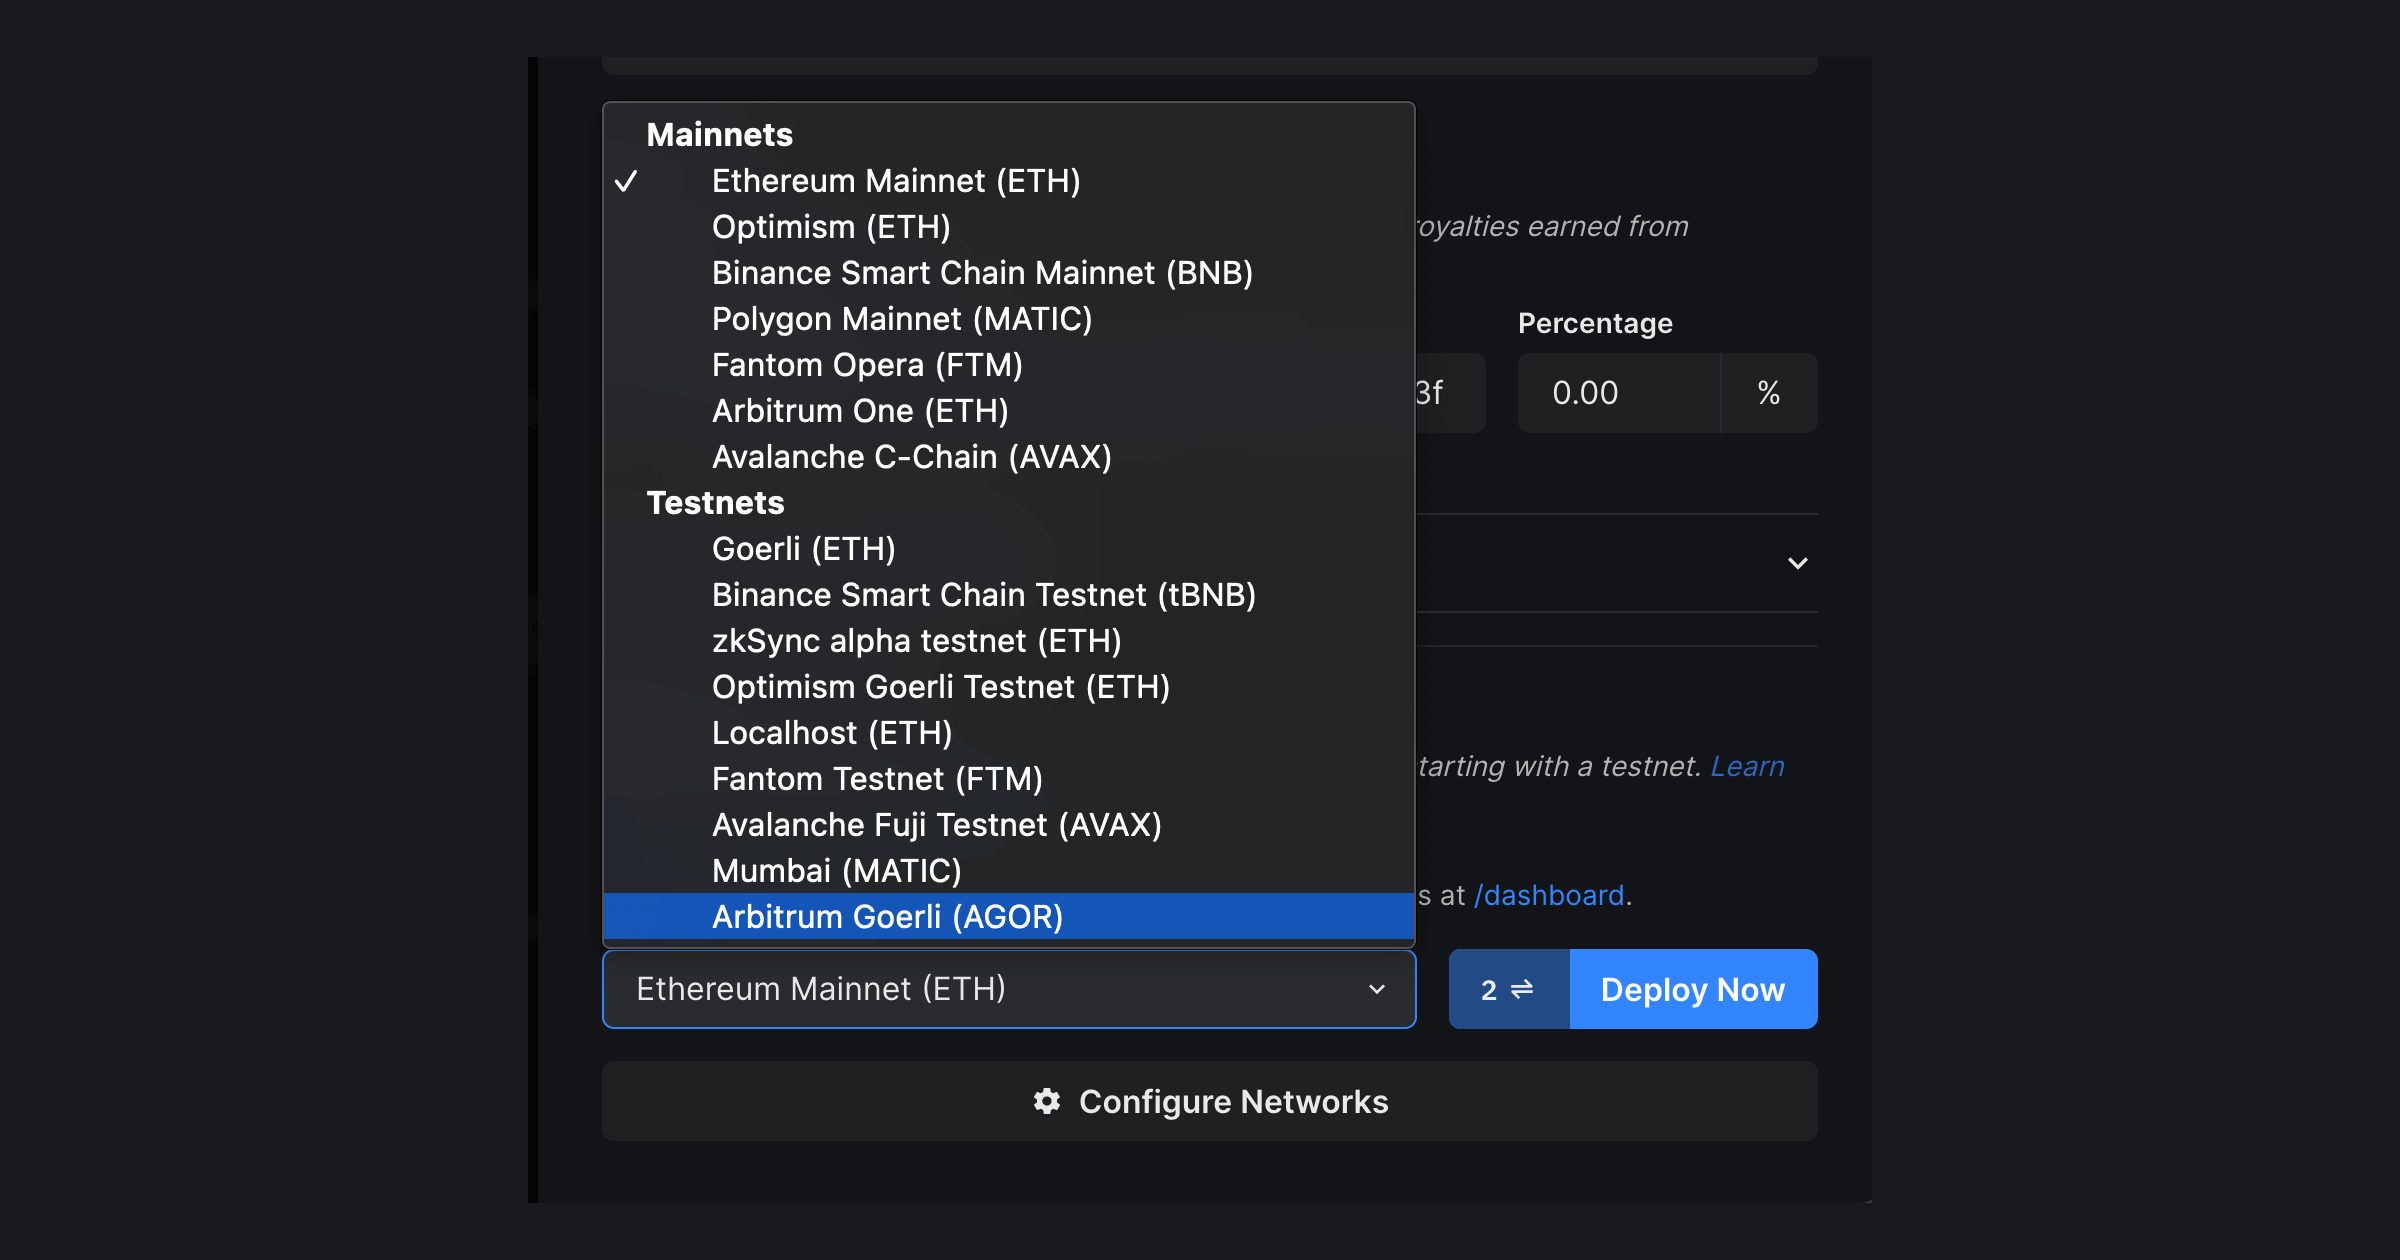The width and height of the screenshot is (2400, 1260).
Task: Select Polygon Mainnet (MATIC)
Action: [x=902, y=319]
